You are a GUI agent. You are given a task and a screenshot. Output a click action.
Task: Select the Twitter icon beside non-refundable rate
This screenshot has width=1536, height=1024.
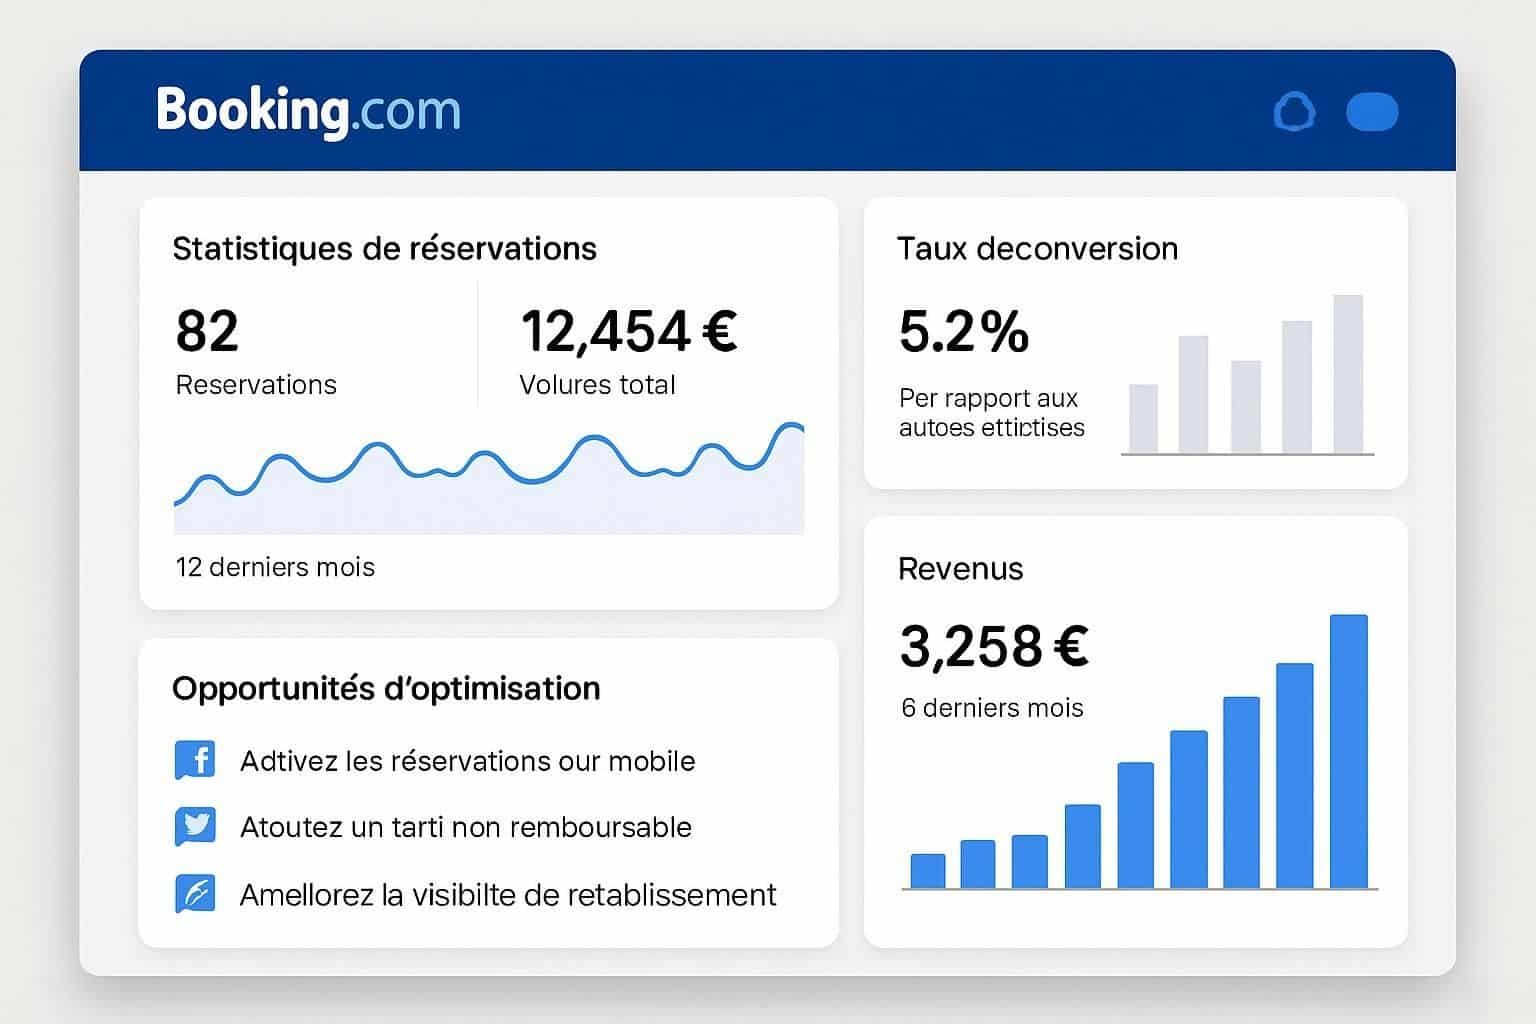pyautogui.click(x=196, y=827)
